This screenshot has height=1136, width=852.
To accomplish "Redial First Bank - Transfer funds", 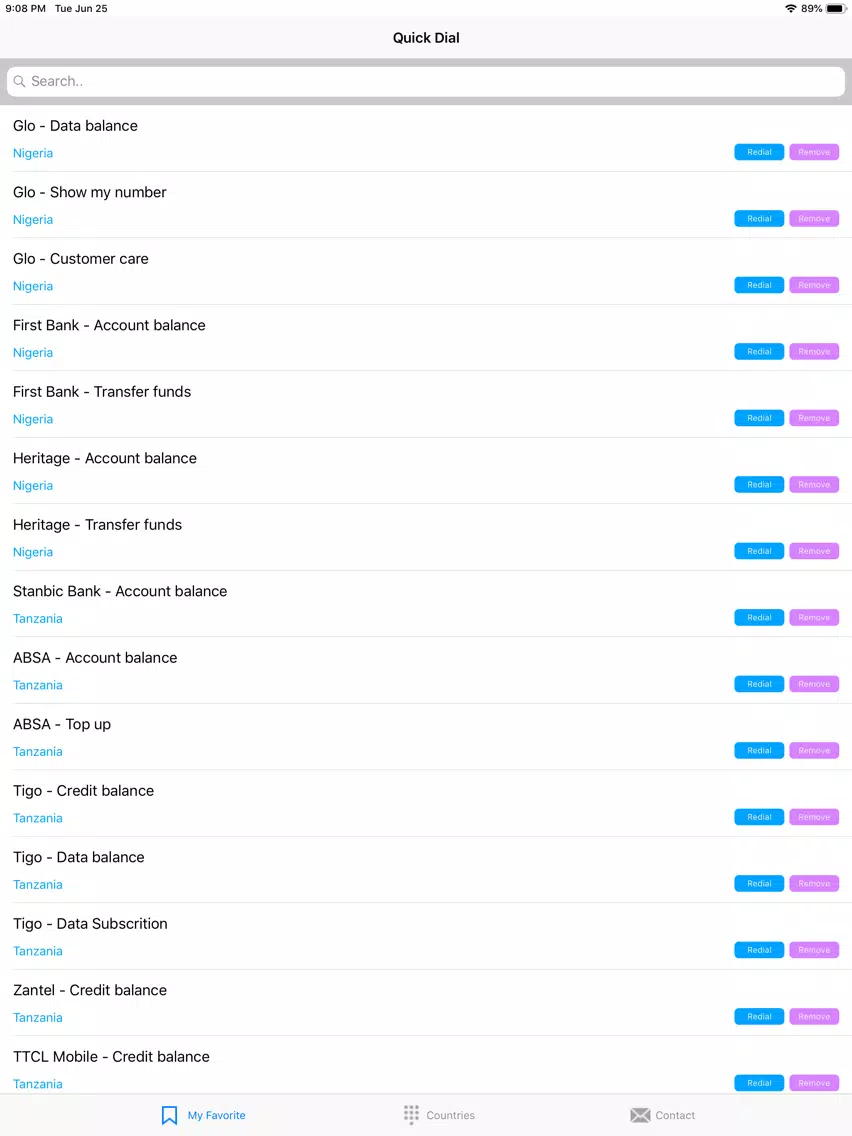I will point(759,418).
